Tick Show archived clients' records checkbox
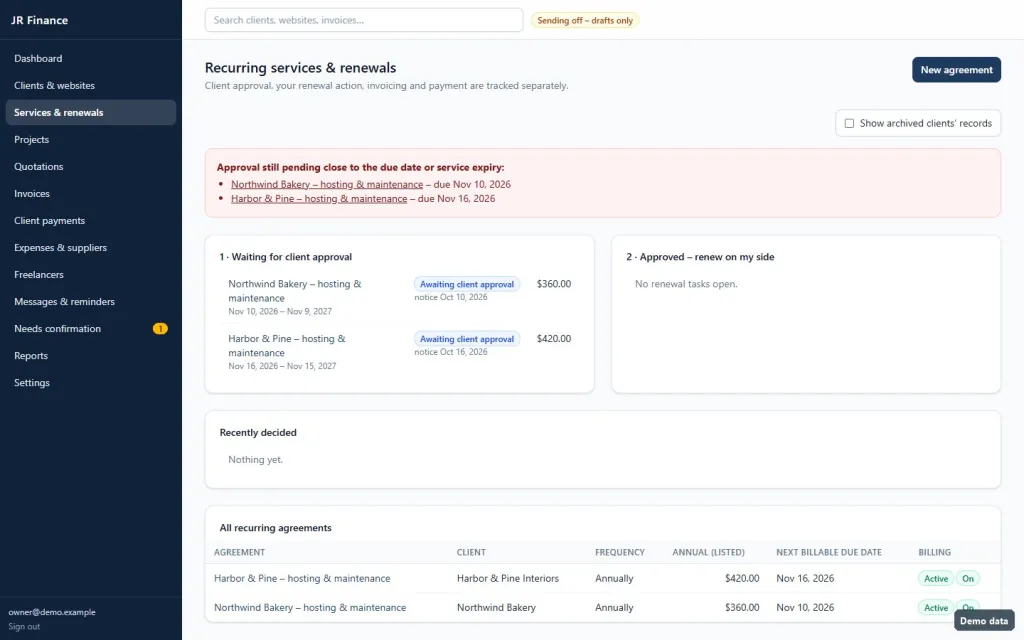Viewport: 1024px width, 640px height. (849, 123)
